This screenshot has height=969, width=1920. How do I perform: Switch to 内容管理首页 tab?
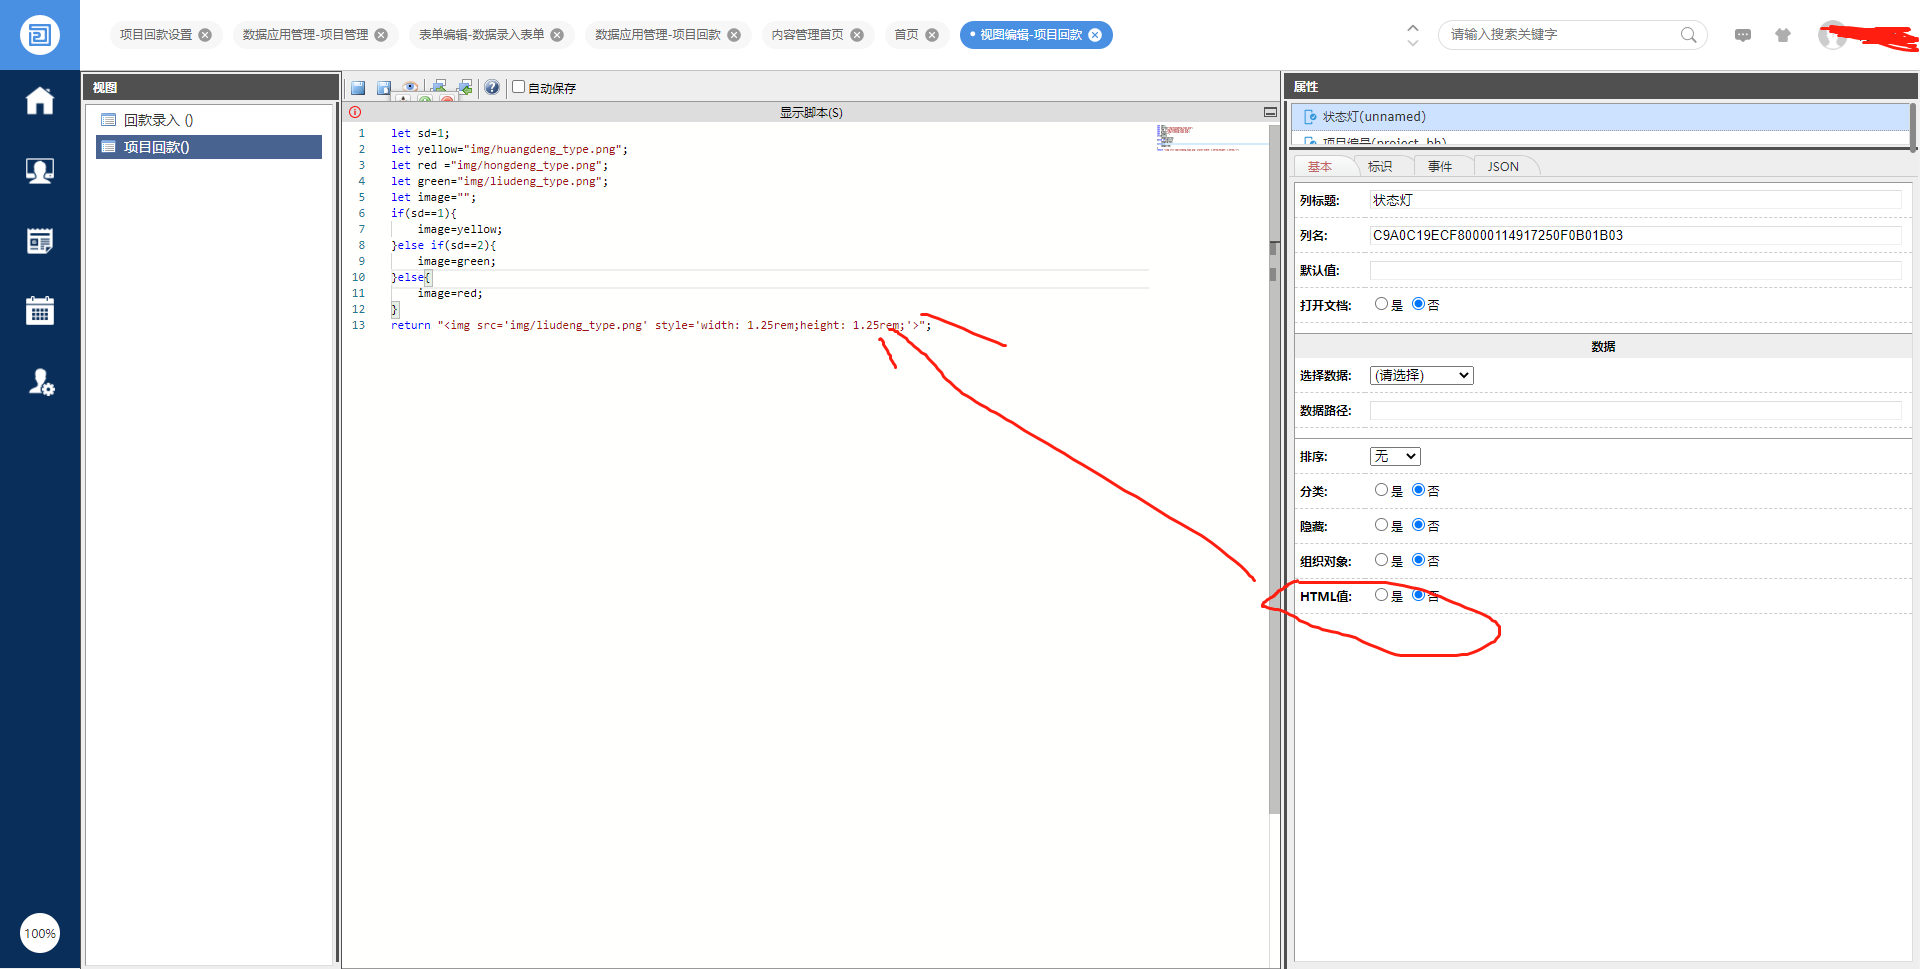pyautogui.click(x=808, y=35)
